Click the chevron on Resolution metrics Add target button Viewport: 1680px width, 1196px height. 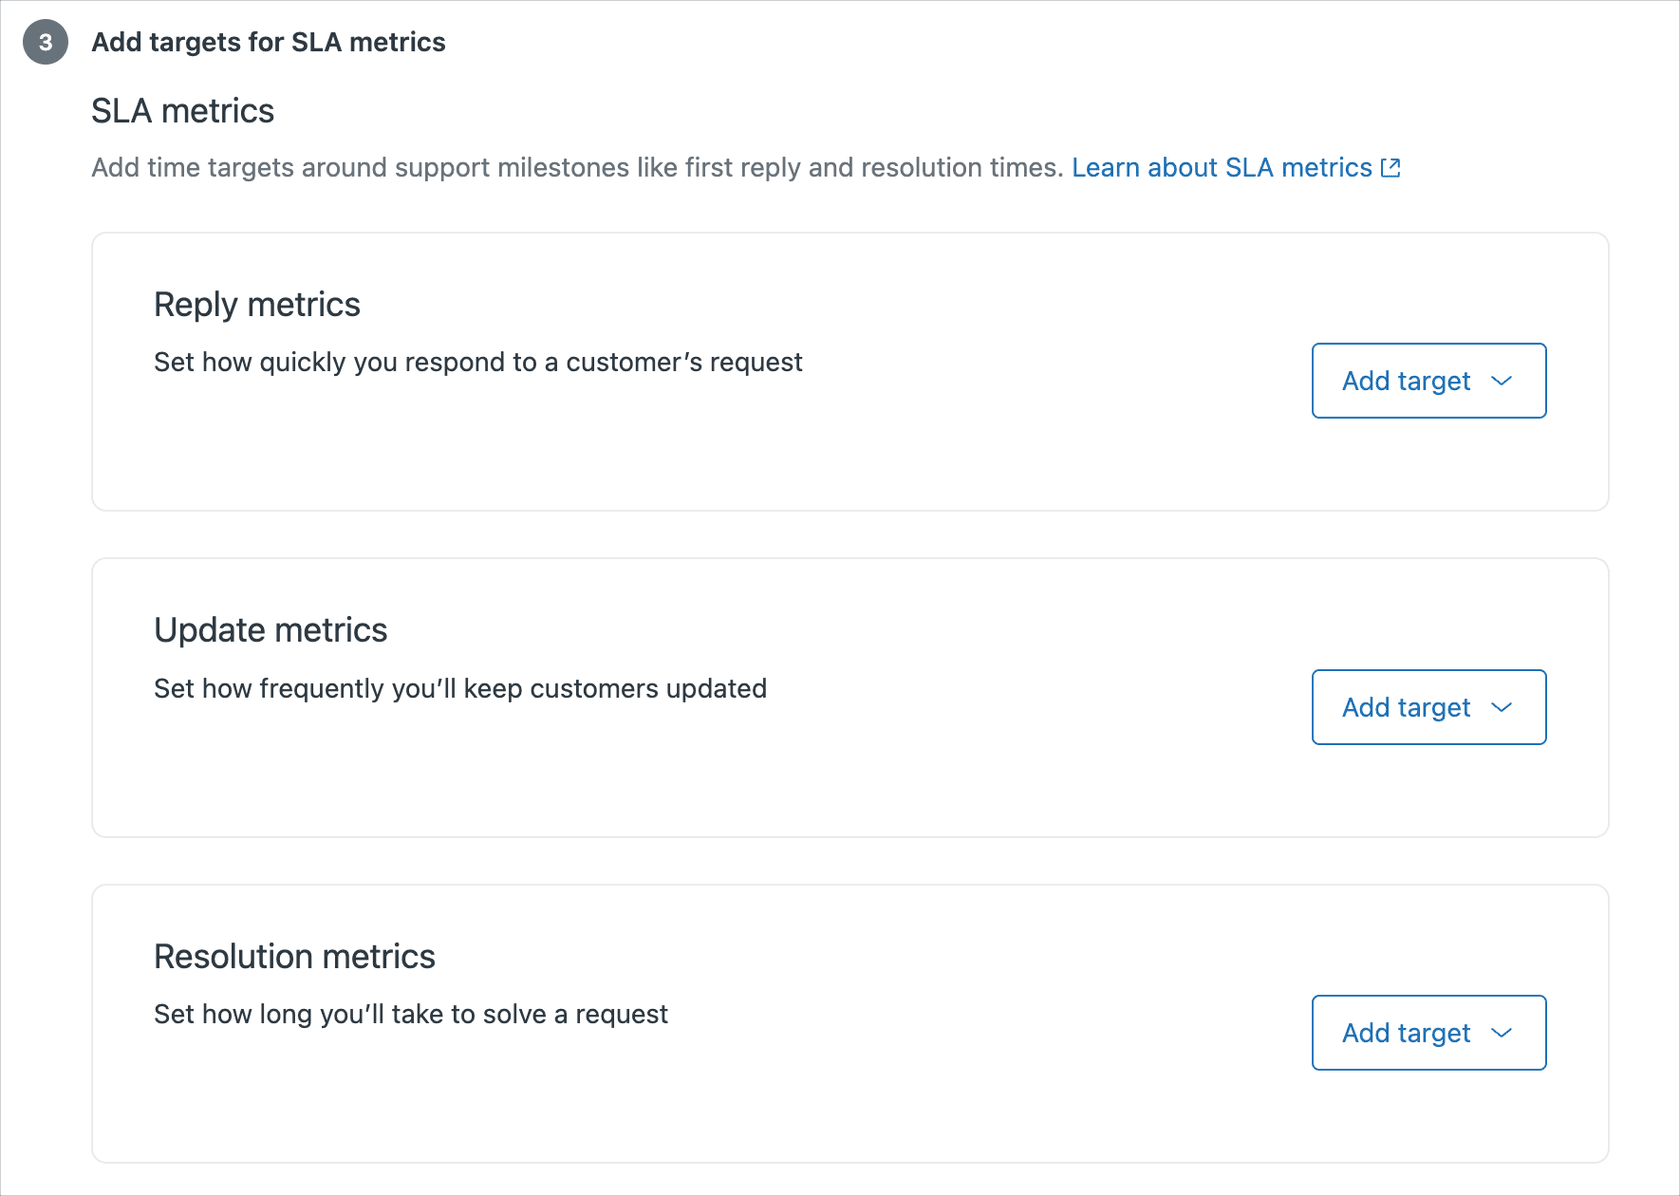click(x=1501, y=1033)
